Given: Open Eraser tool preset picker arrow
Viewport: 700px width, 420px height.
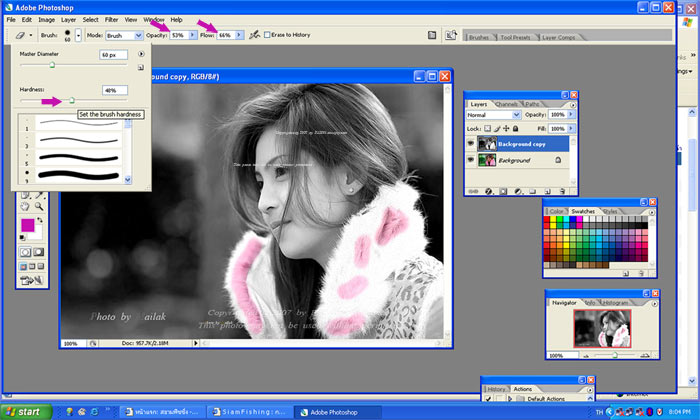Looking at the screenshot, I should 31,35.
